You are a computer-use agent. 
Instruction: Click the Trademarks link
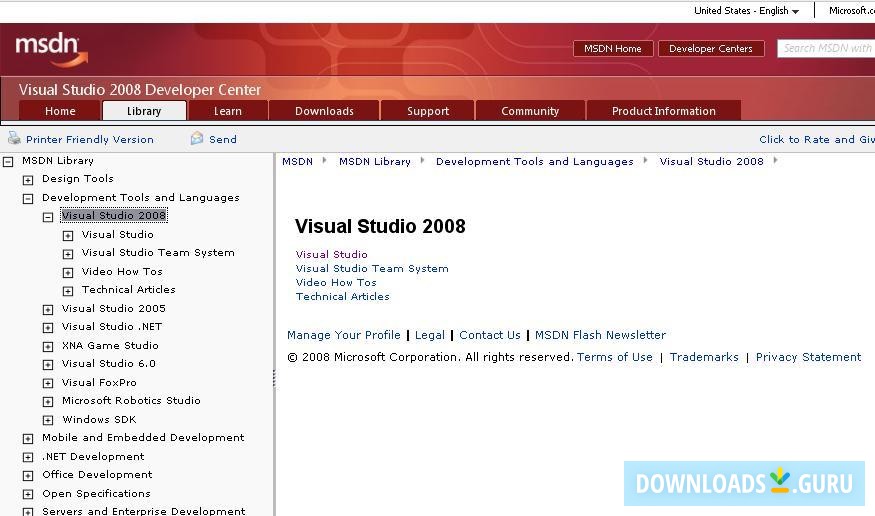704,357
